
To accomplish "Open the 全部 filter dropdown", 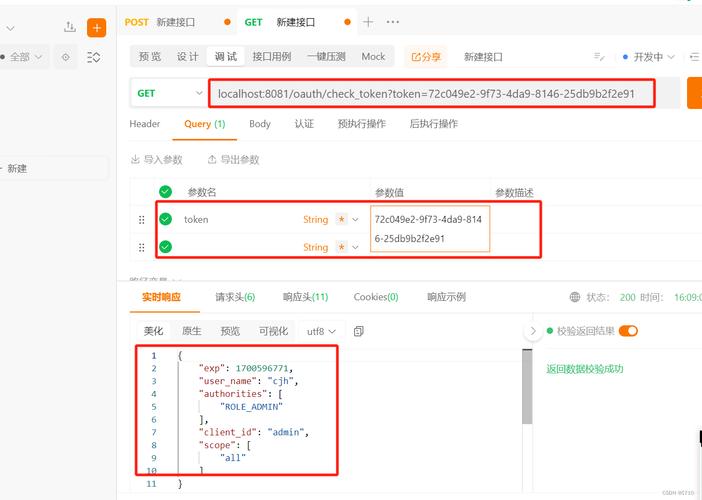I will tap(23, 57).
